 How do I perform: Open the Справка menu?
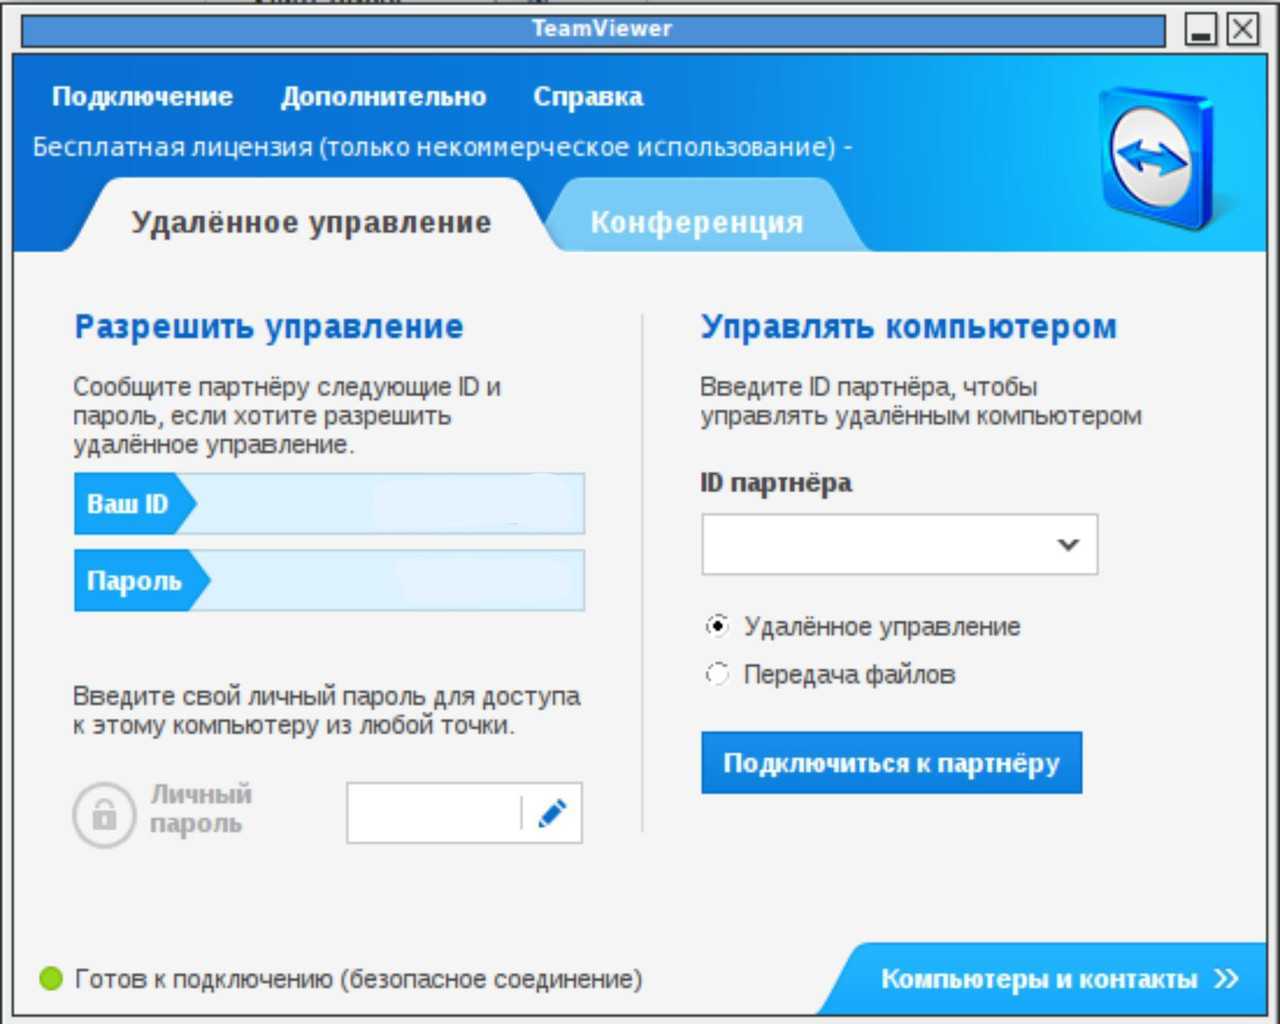click(588, 96)
